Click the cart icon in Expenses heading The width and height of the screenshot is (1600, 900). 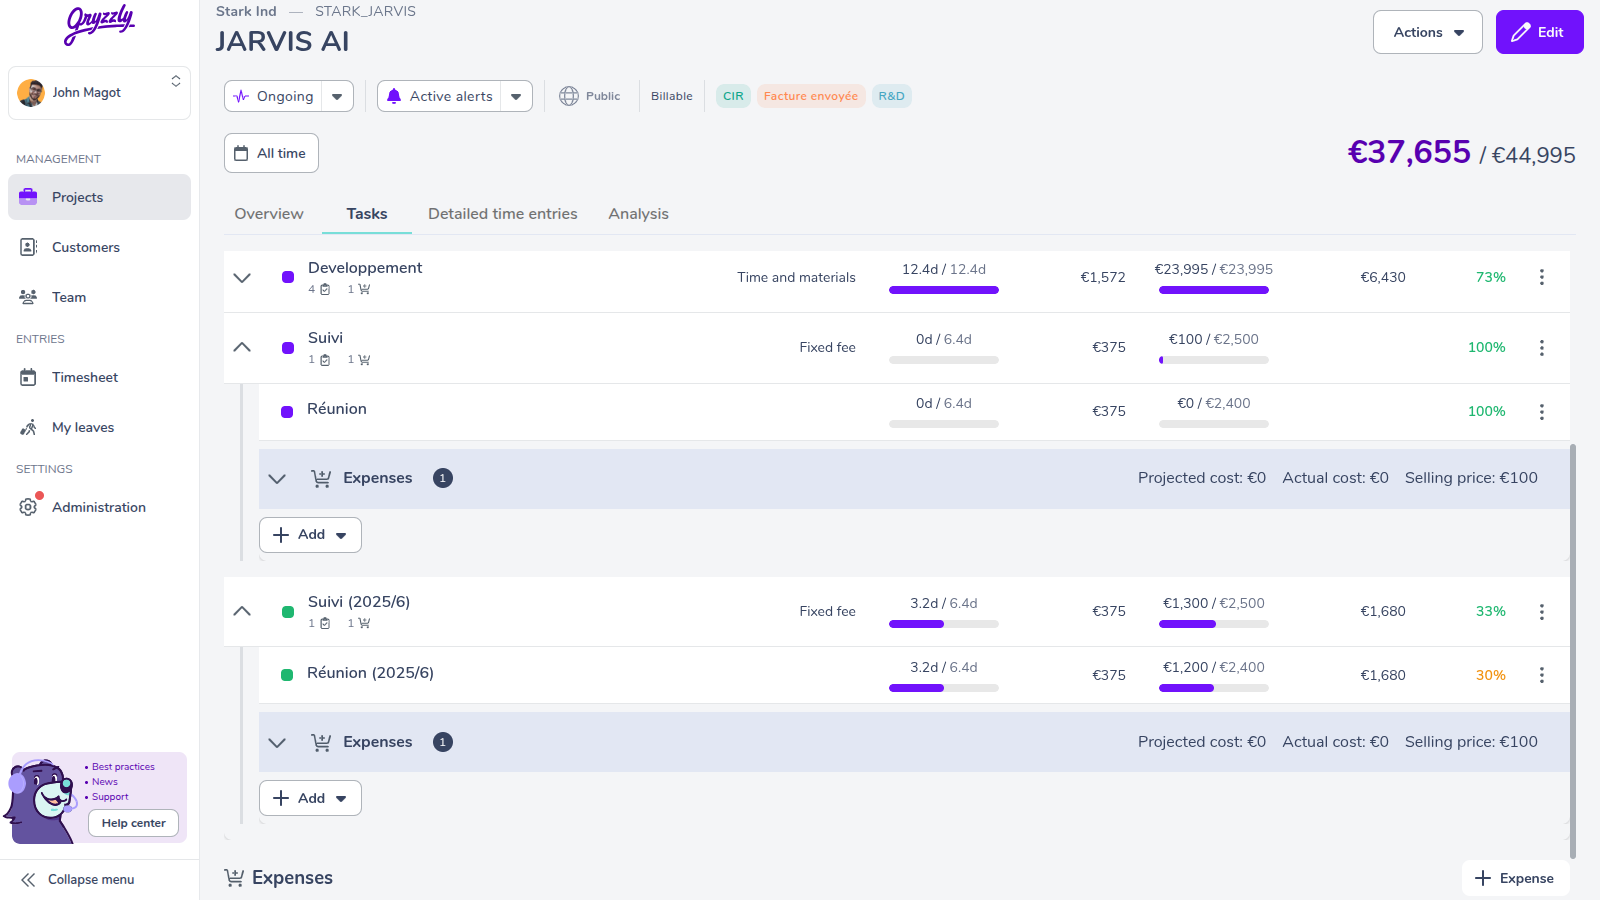(x=234, y=878)
